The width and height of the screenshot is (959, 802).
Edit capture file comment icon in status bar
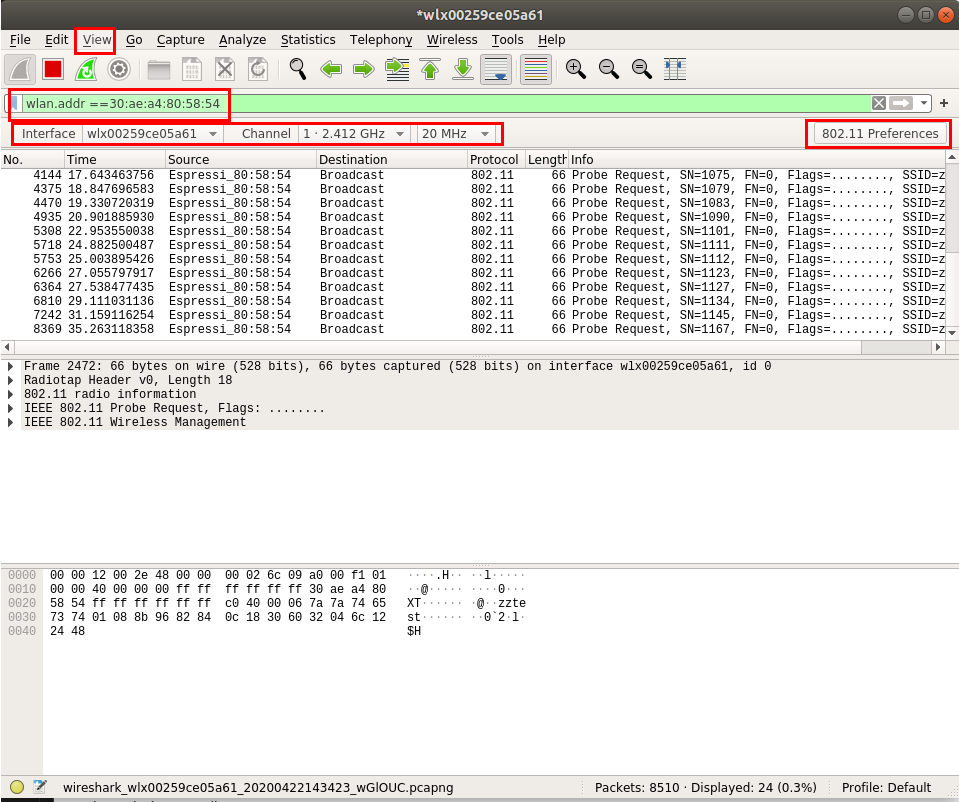click(x=40, y=787)
